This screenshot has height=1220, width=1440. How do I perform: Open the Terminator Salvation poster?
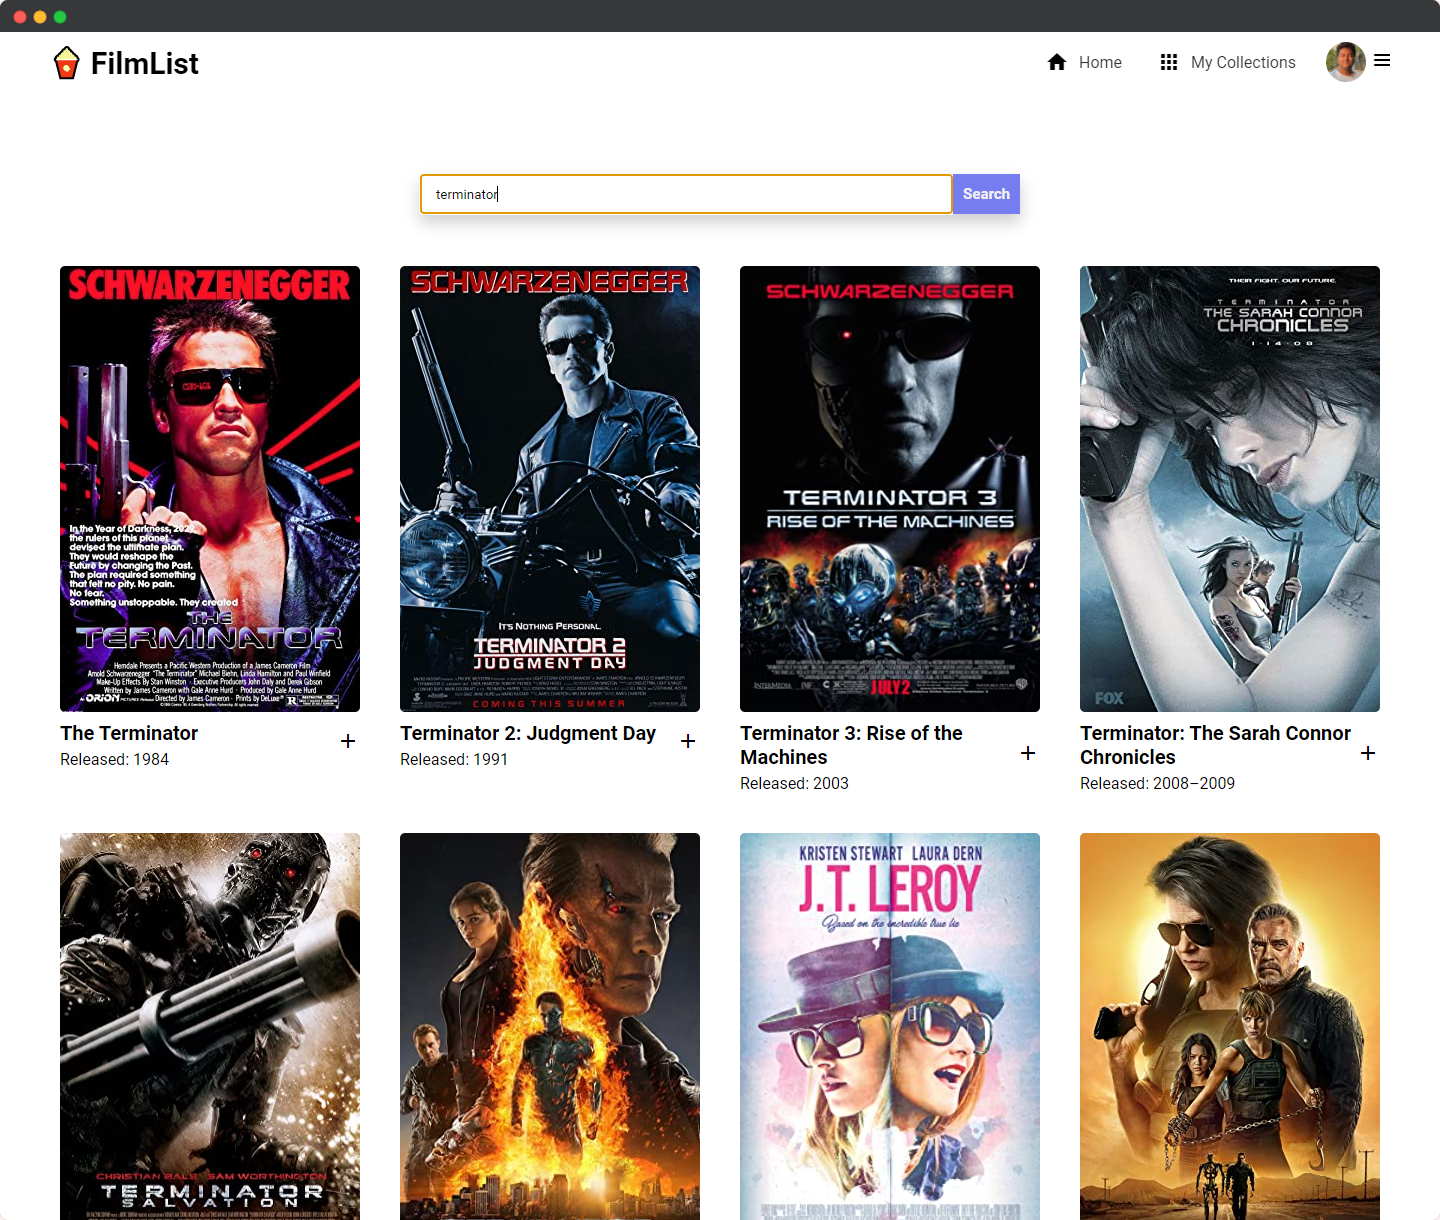(210, 1026)
